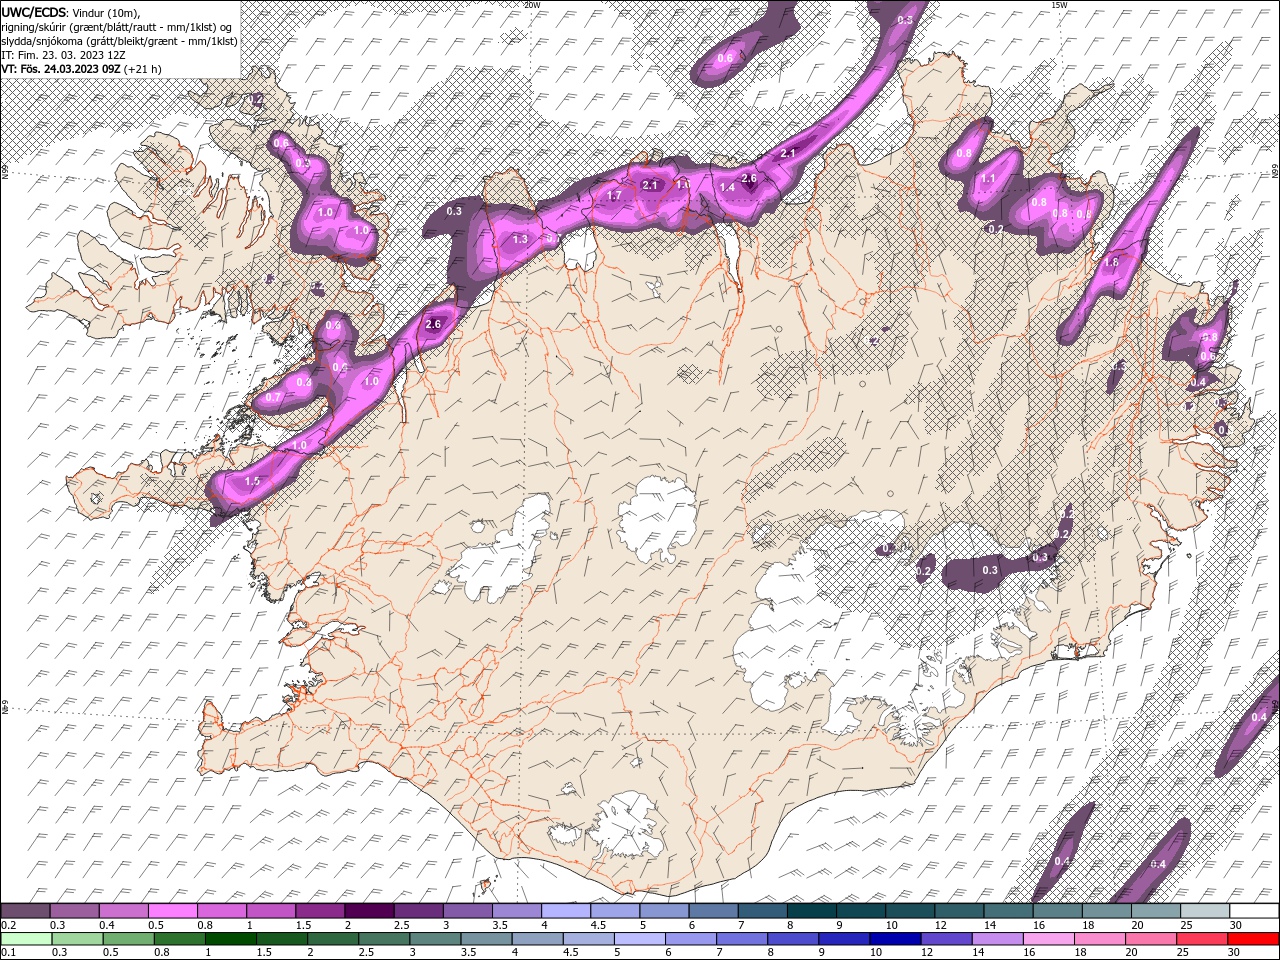Image resolution: width=1280 pixels, height=960 pixels.
Task: Click the '10' value on the snow legend
Action: [x=891, y=925]
